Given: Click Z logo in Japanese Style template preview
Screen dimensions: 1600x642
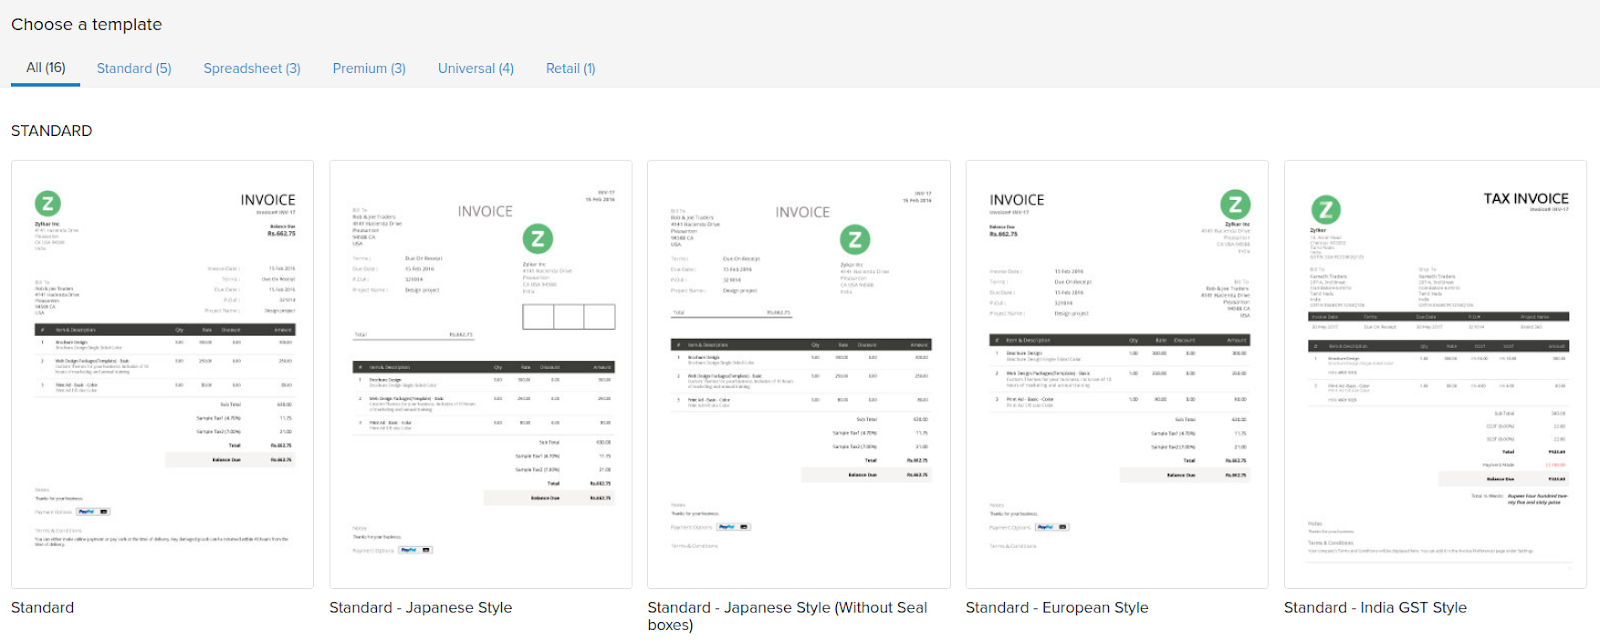Looking at the screenshot, I should pyautogui.click(x=538, y=239).
